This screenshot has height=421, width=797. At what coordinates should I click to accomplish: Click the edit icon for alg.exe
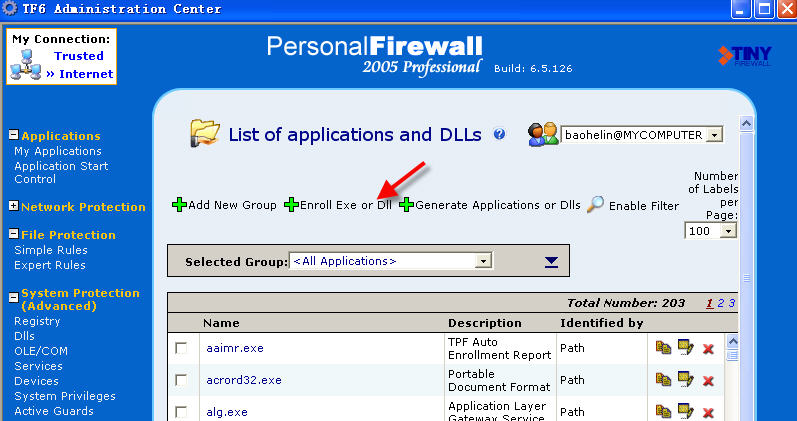point(685,411)
